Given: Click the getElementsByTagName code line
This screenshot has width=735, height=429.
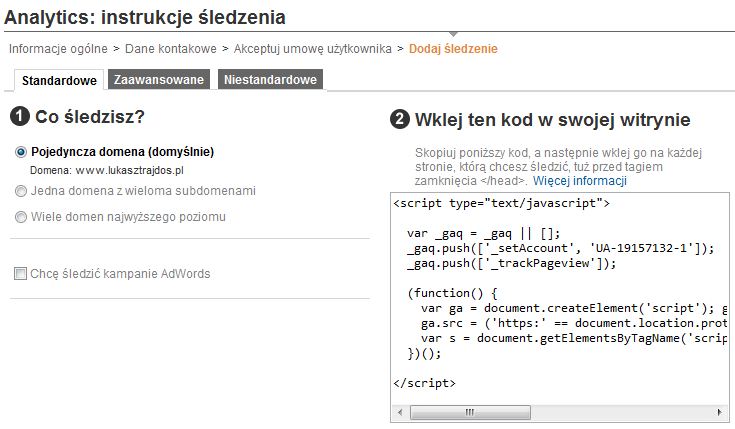Looking at the screenshot, I should (x=574, y=338).
